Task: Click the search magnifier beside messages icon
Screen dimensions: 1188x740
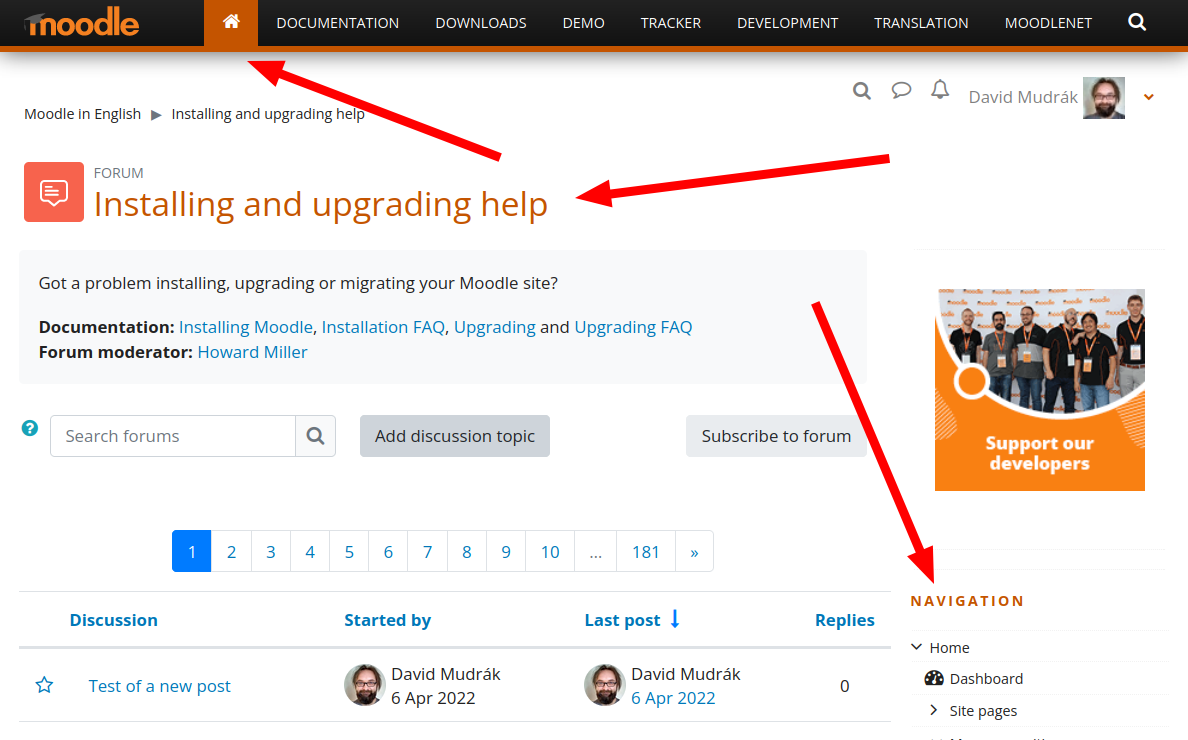Action: click(861, 92)
